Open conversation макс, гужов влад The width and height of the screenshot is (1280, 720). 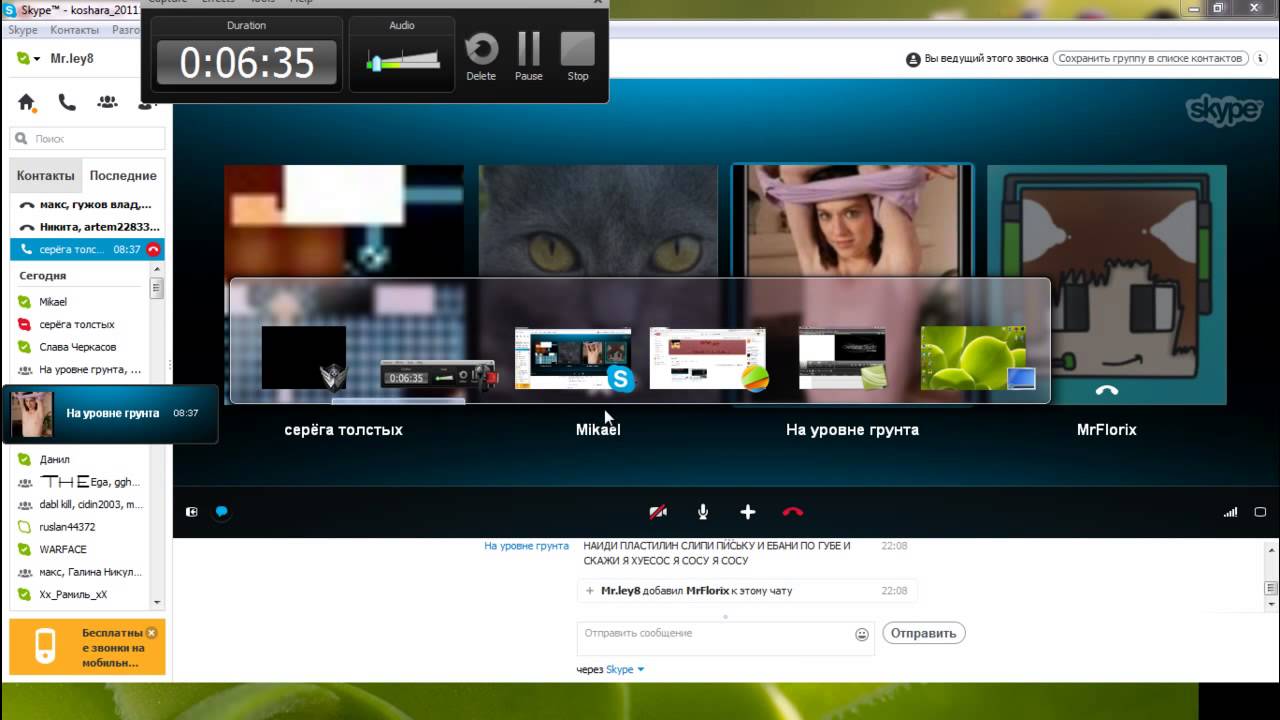click(x=87, y=204)
